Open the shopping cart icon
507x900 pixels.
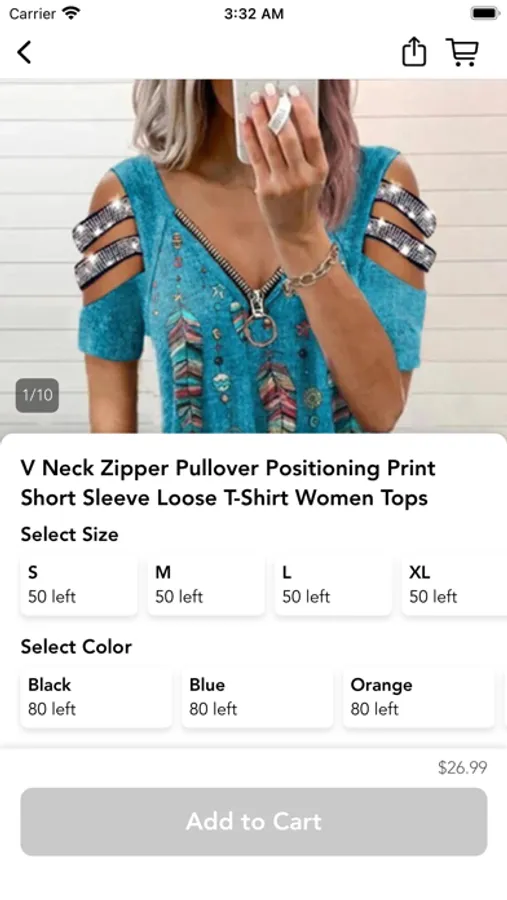[x=463, y=52]
